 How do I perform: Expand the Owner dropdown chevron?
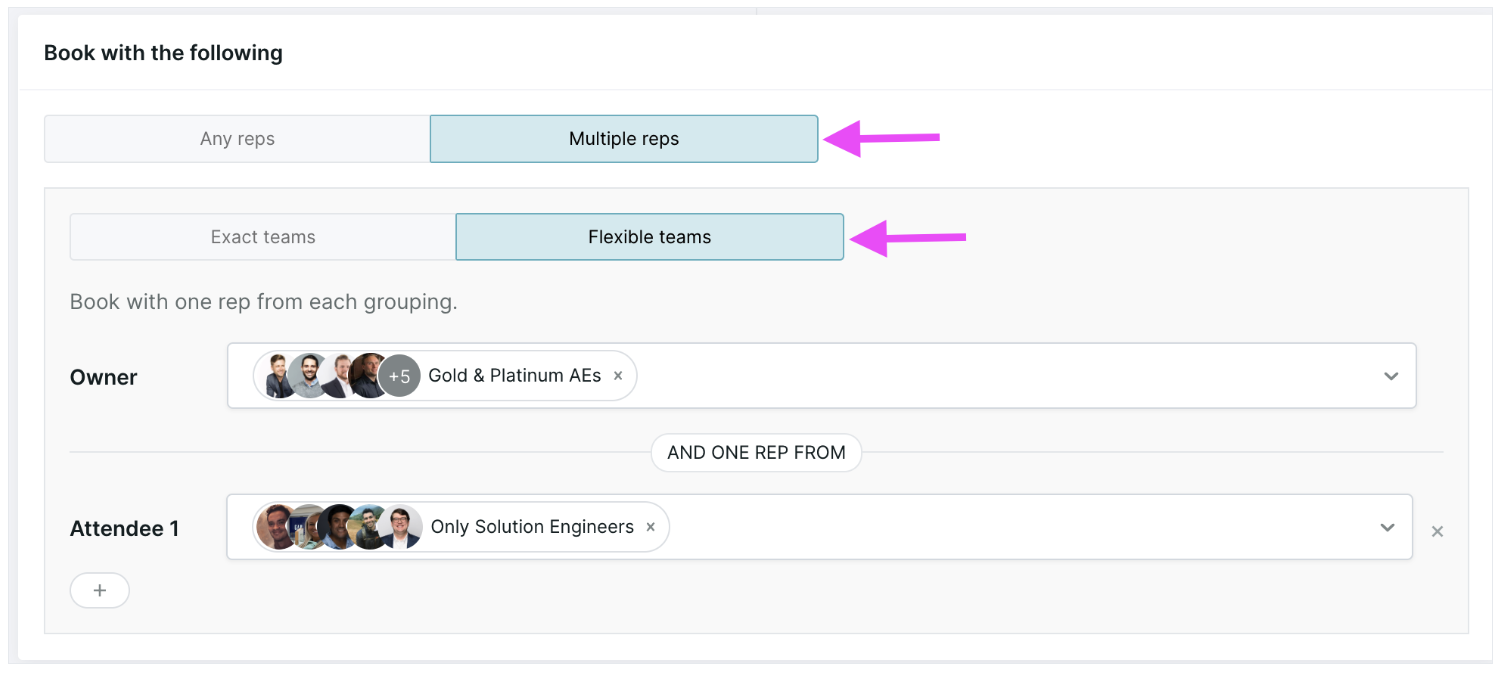[1391, 376]
